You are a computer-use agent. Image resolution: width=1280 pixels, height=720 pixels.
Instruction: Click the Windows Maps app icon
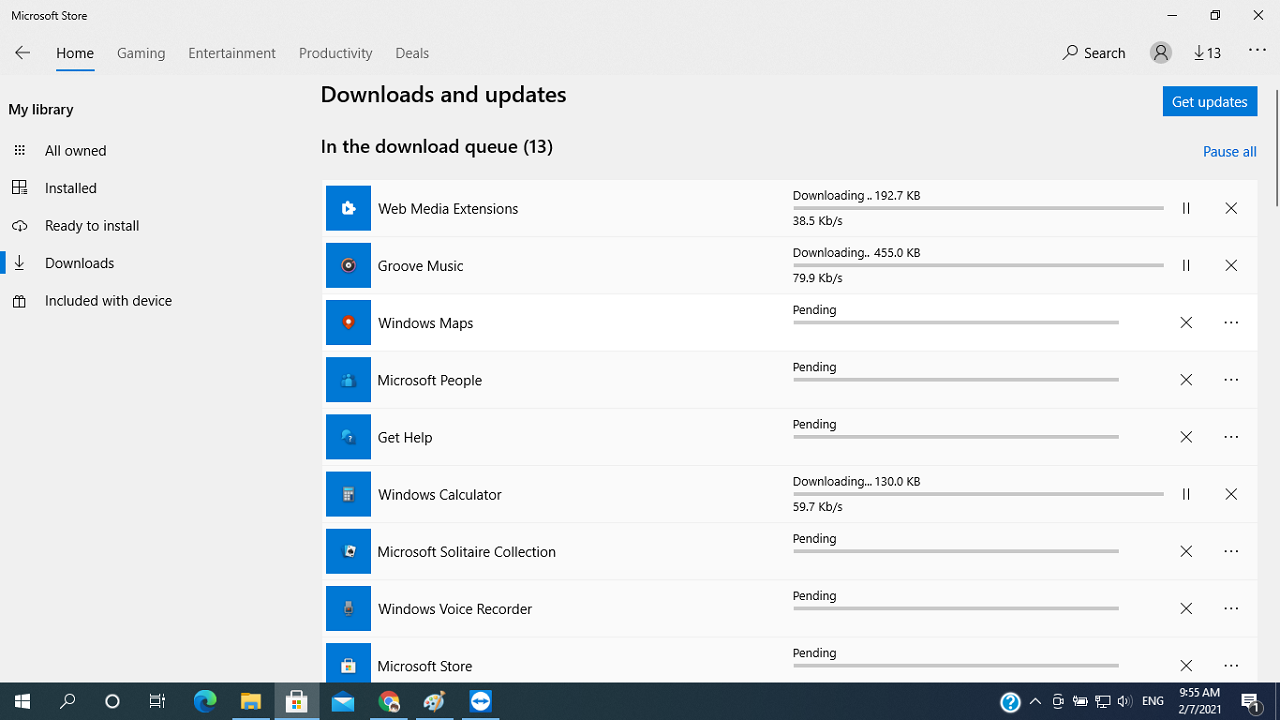(x=348, y=322)
